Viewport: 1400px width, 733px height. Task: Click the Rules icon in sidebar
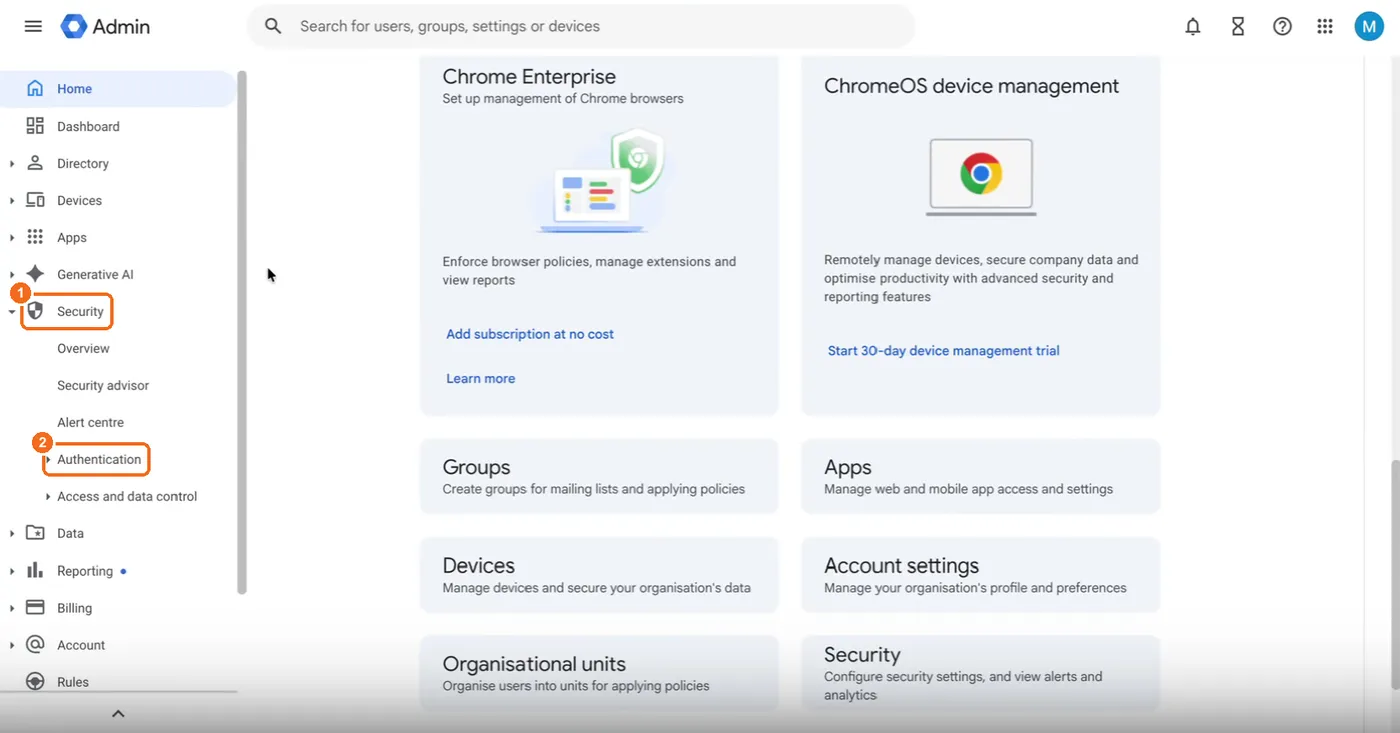coord(35,681)
